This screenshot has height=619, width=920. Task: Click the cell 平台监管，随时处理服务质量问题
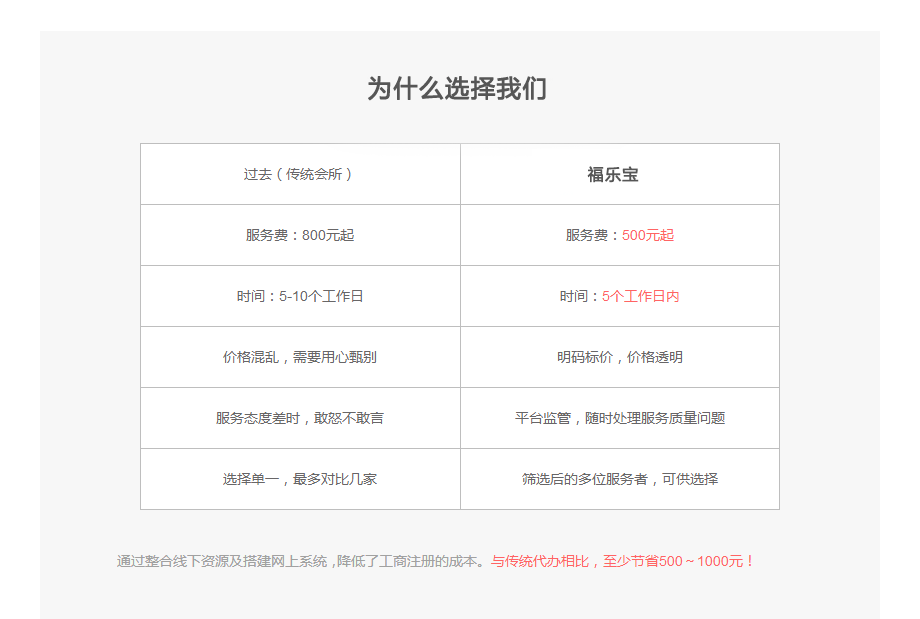coord(620,418)
